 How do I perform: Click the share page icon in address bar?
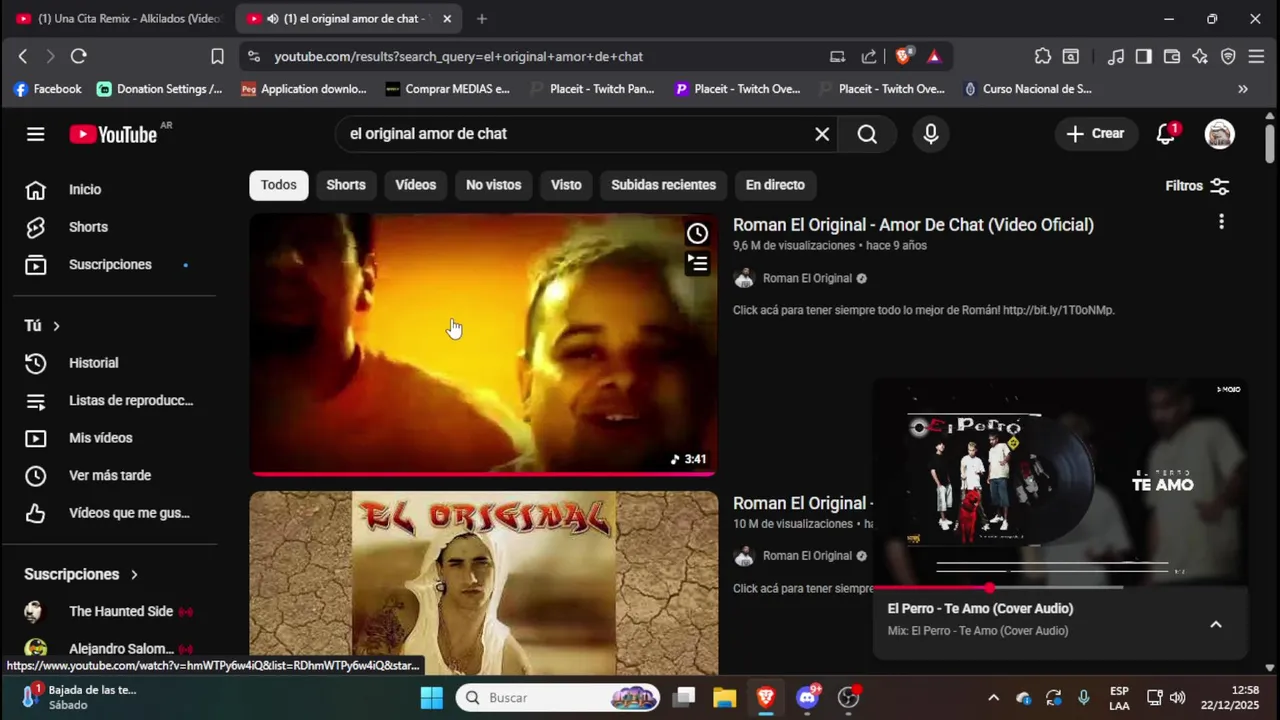869,57
